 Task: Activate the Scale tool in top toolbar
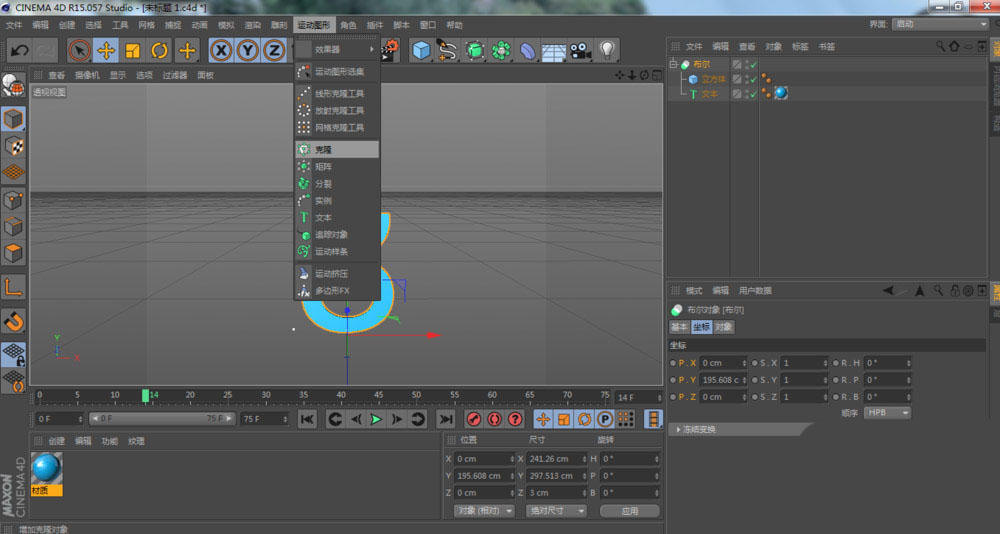133,50
